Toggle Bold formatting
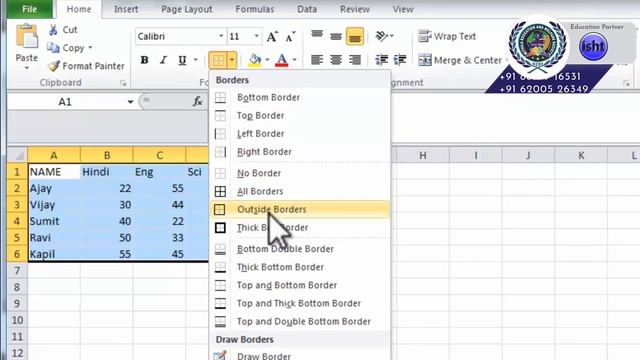Image resolution: width=640 pixels, height=360 pixels. click(144, 60)
